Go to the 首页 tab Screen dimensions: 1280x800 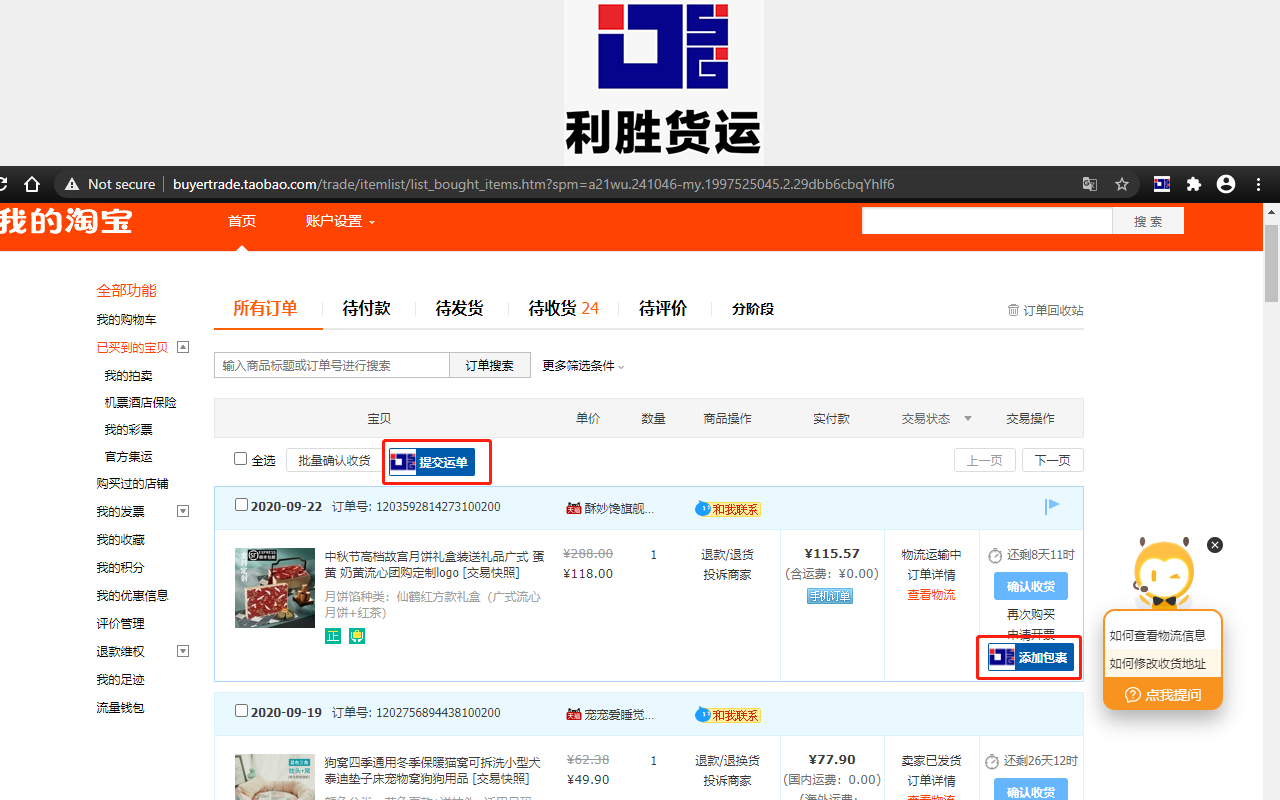(x=242, y=221)
